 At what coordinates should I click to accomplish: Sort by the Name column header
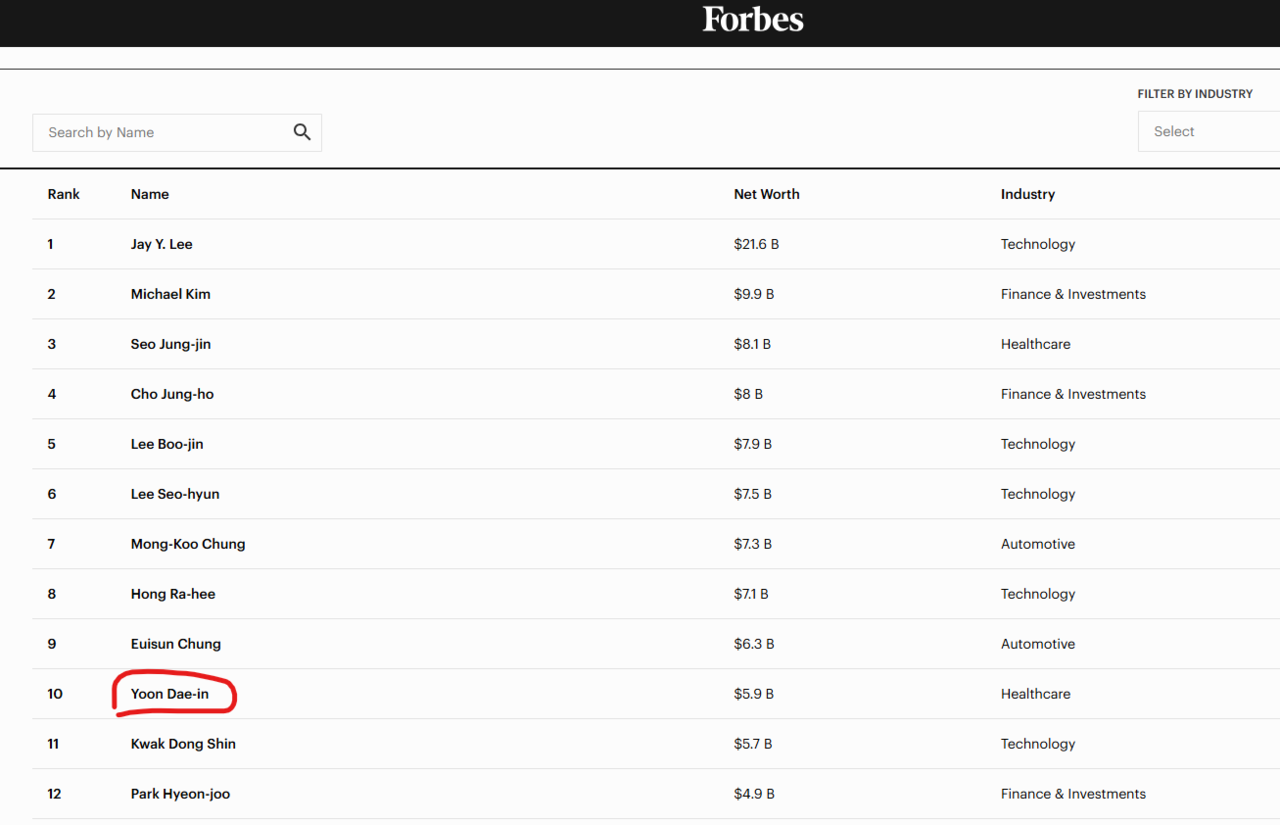coord(150,194)
